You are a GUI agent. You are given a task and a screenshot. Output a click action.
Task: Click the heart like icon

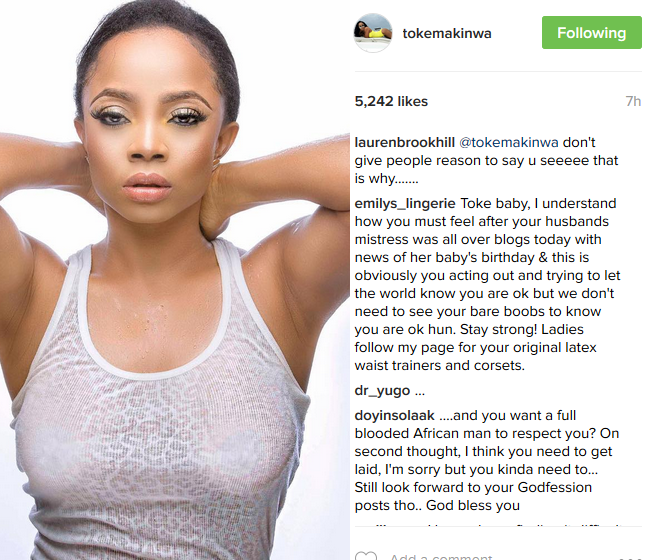pos(366,555)
